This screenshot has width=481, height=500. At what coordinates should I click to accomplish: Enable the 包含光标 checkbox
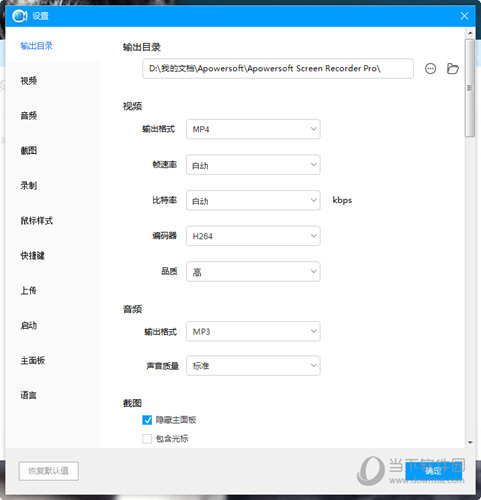click(x=147, y=439)
